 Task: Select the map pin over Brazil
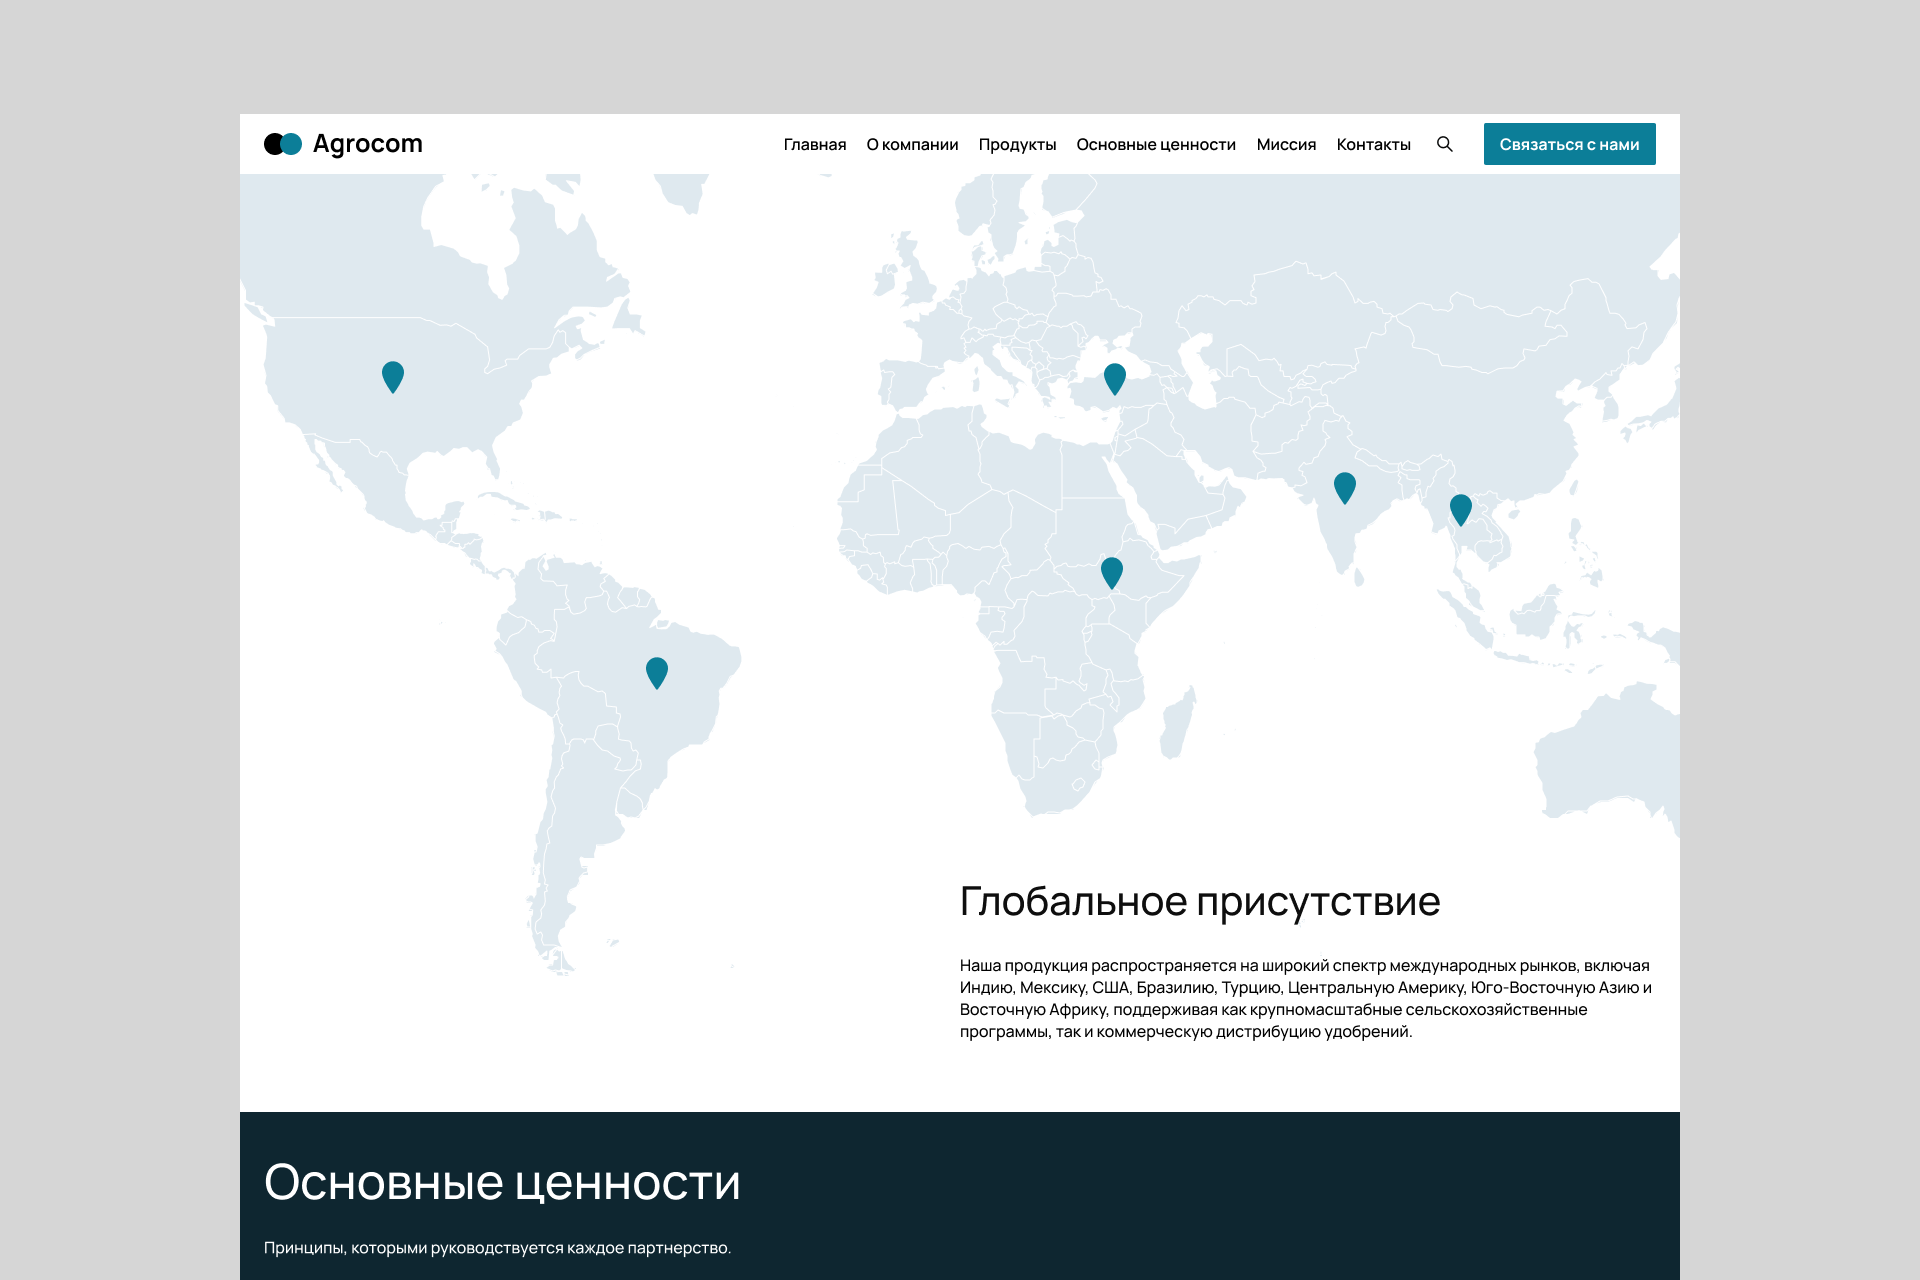tap(657, 673)
